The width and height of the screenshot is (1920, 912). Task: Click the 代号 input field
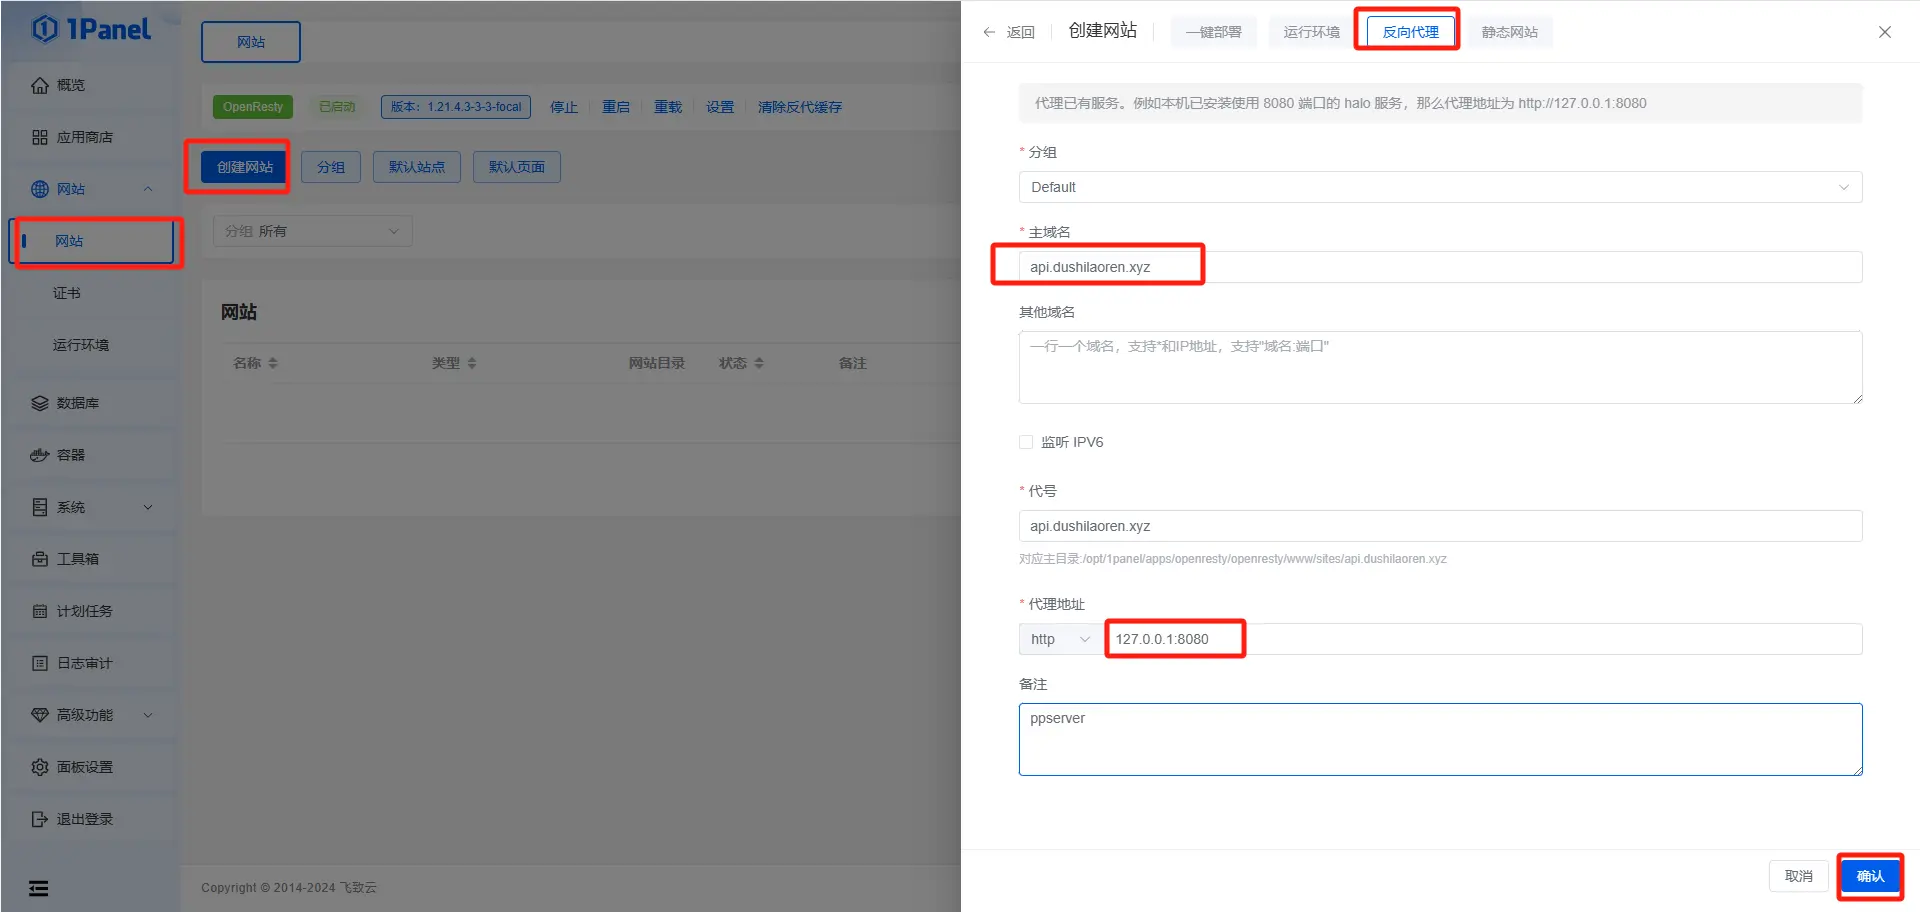1440,526
